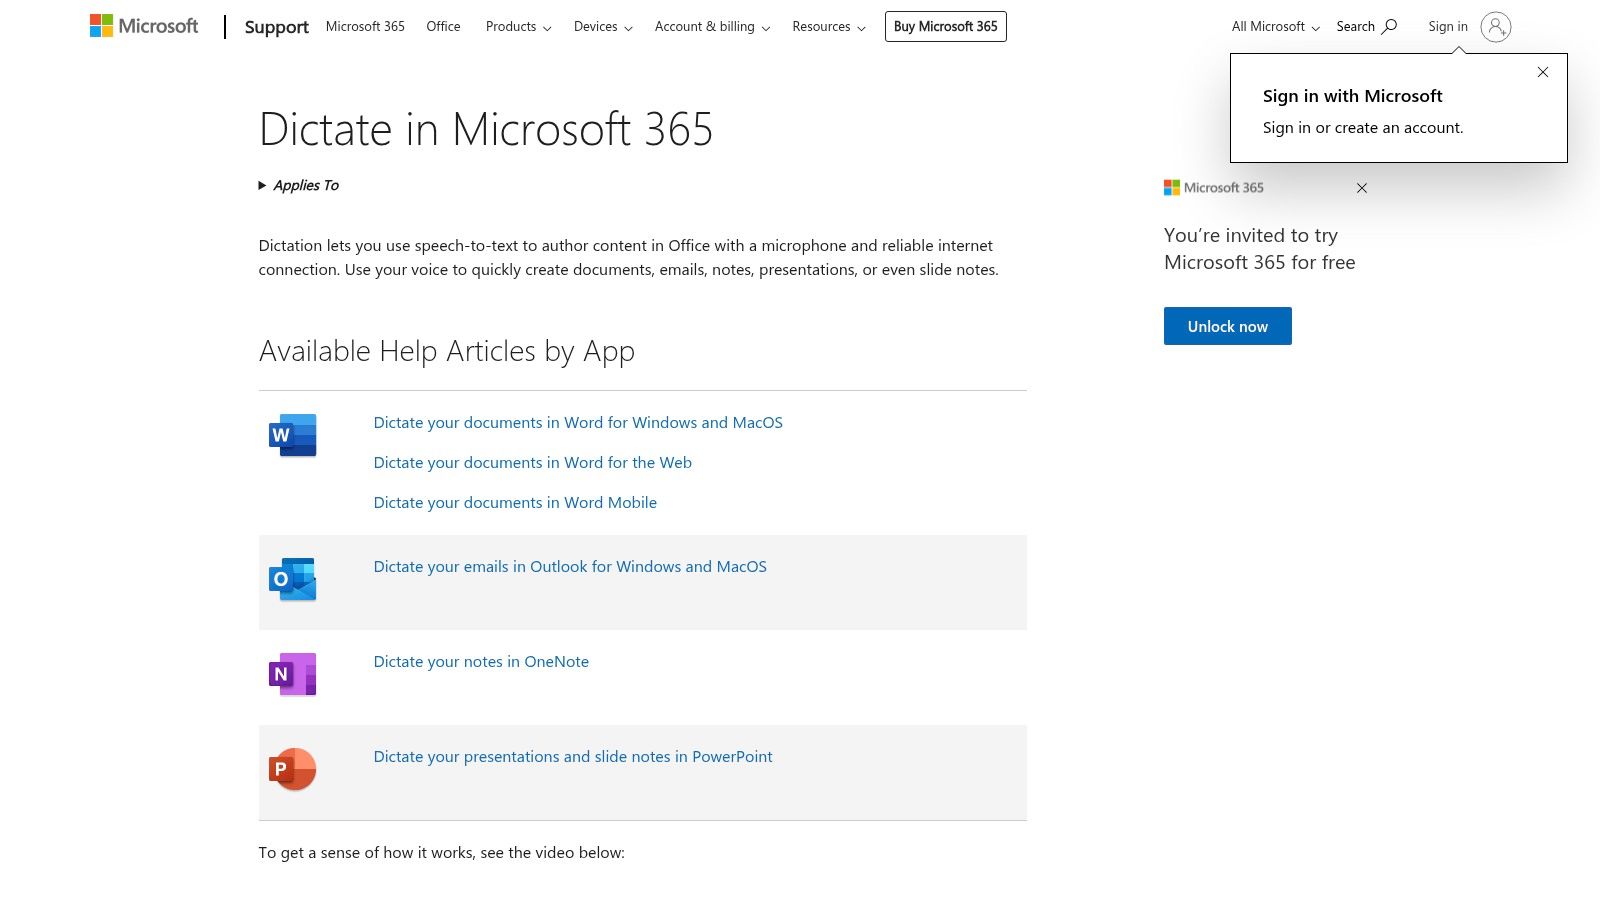Image resolution: width=1600 pixels, height=900 pixels.
Task: Click the account avatar icon
Action: (1496, 27)
